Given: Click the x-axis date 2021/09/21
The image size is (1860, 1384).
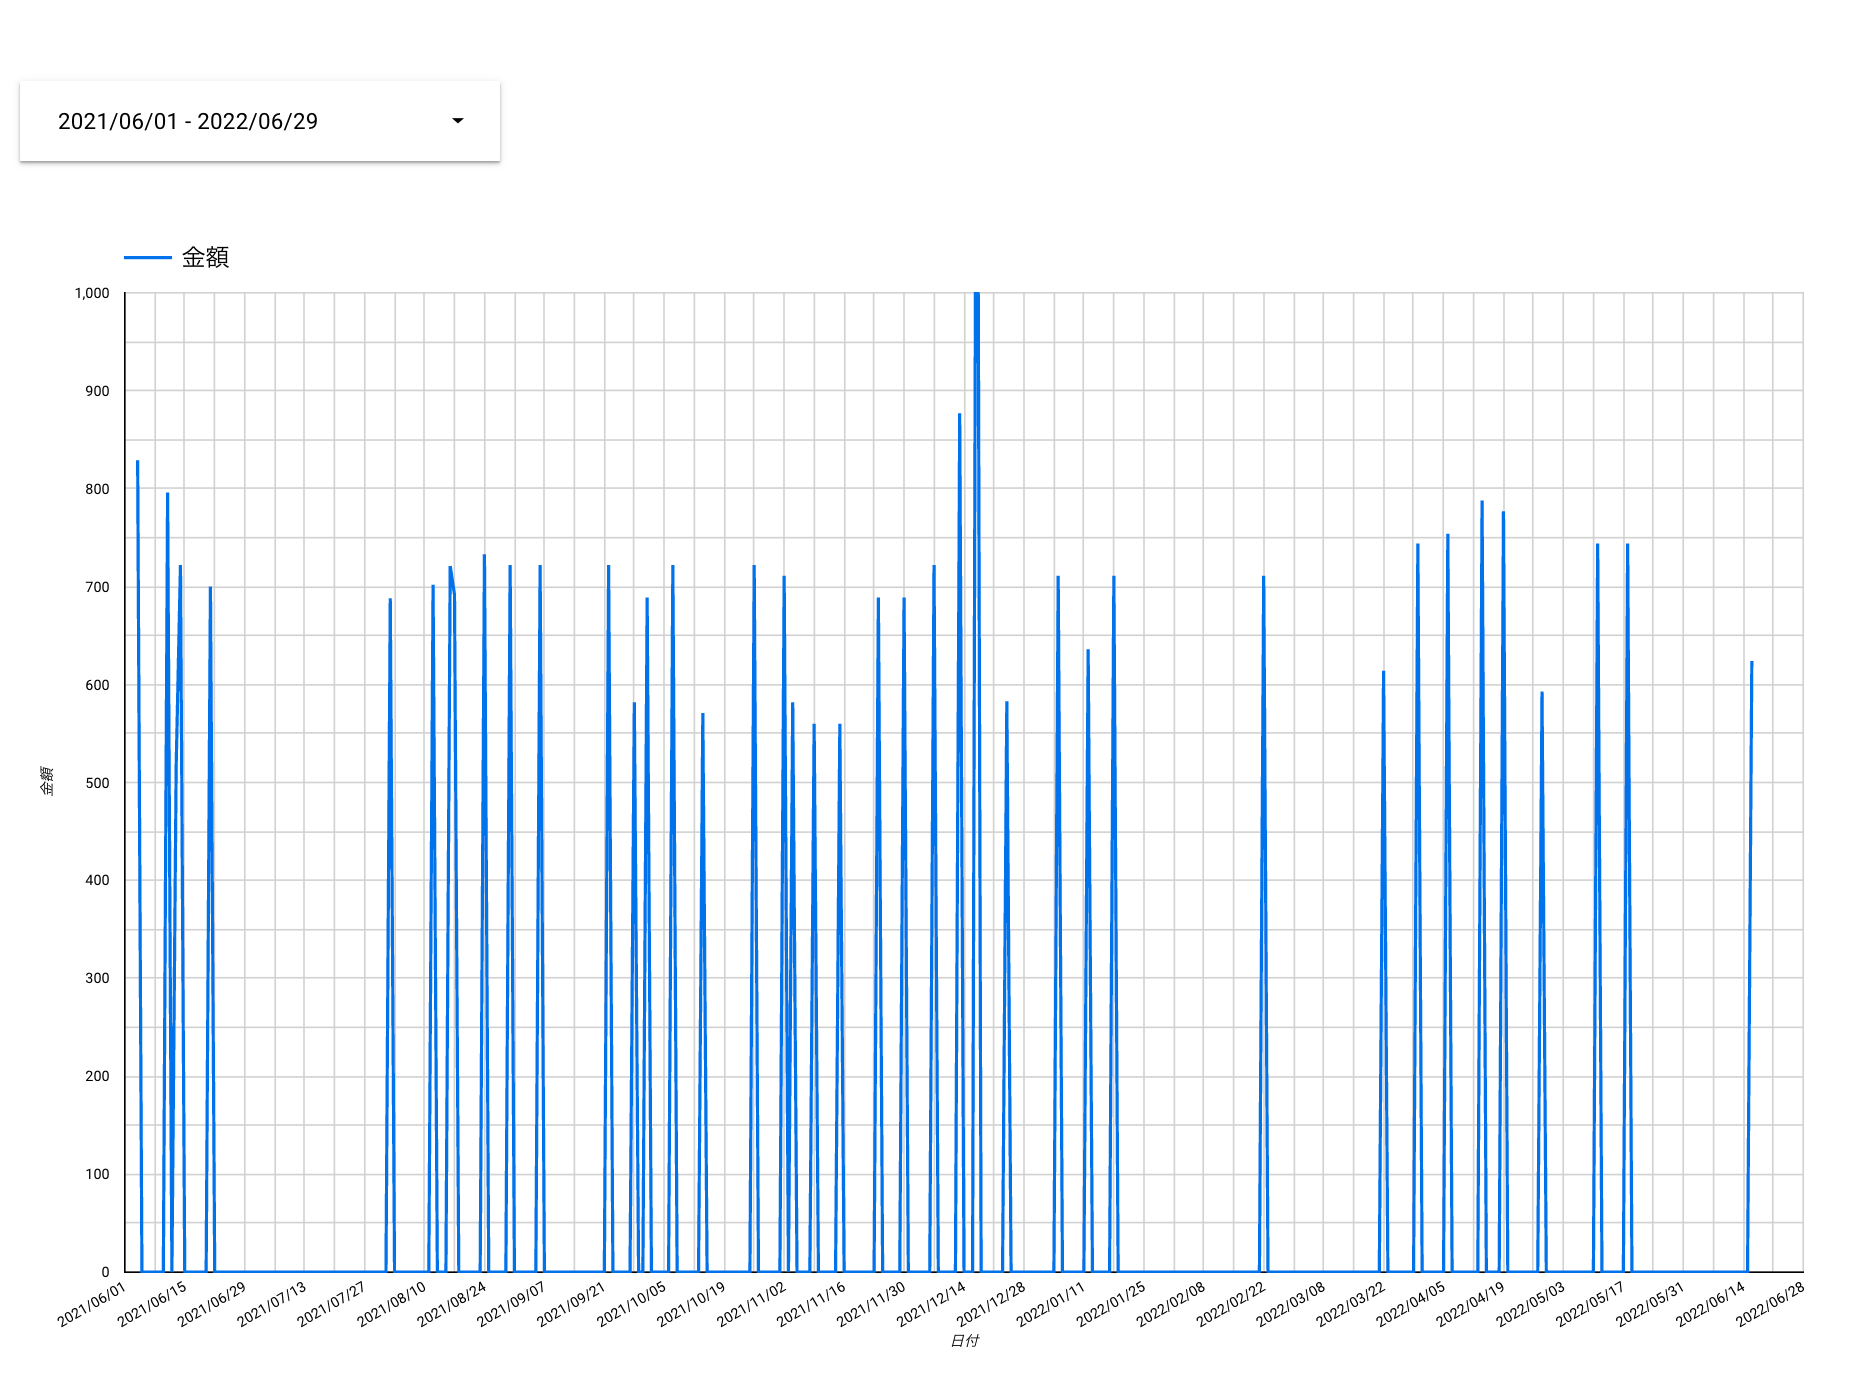Looking at the screenshot, I should [x=572, y=1304].
